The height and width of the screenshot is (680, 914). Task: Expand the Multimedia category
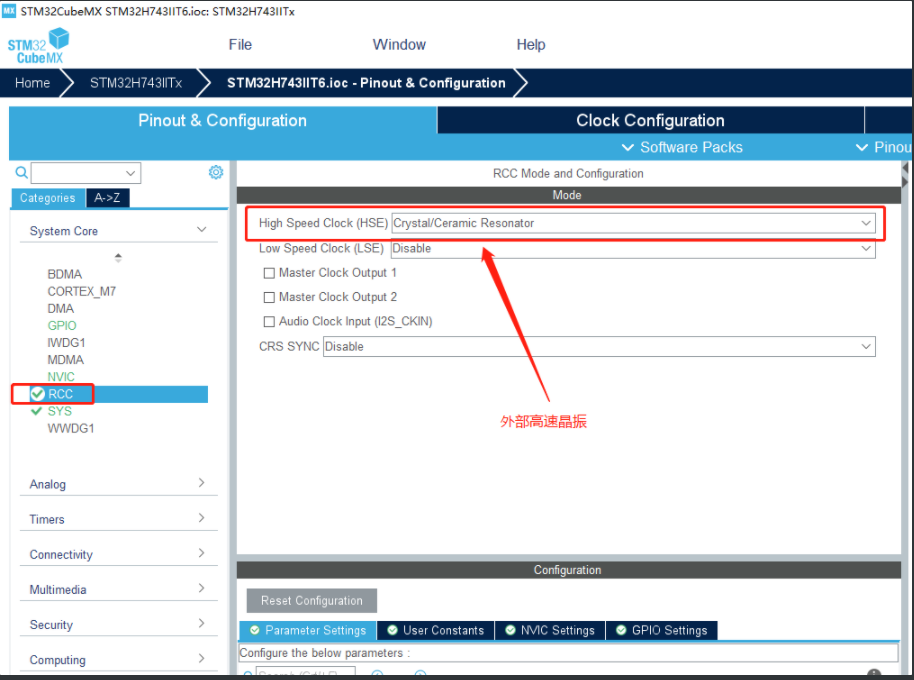(119, 589)
